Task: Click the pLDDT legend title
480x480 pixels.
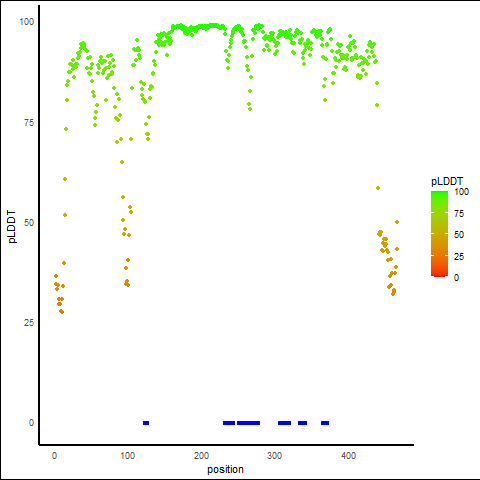Action: pos(447,182)
